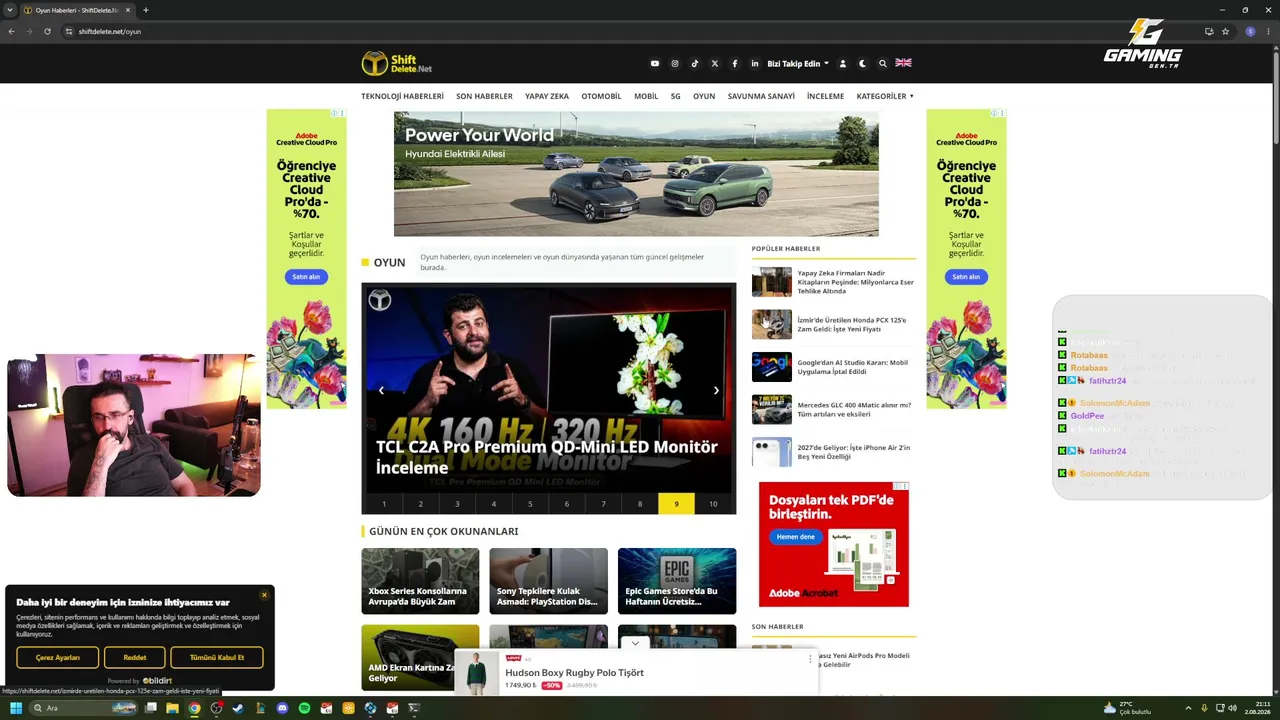Go to OTOMOBİL section

pyautogui.click(x=601, y=96)
